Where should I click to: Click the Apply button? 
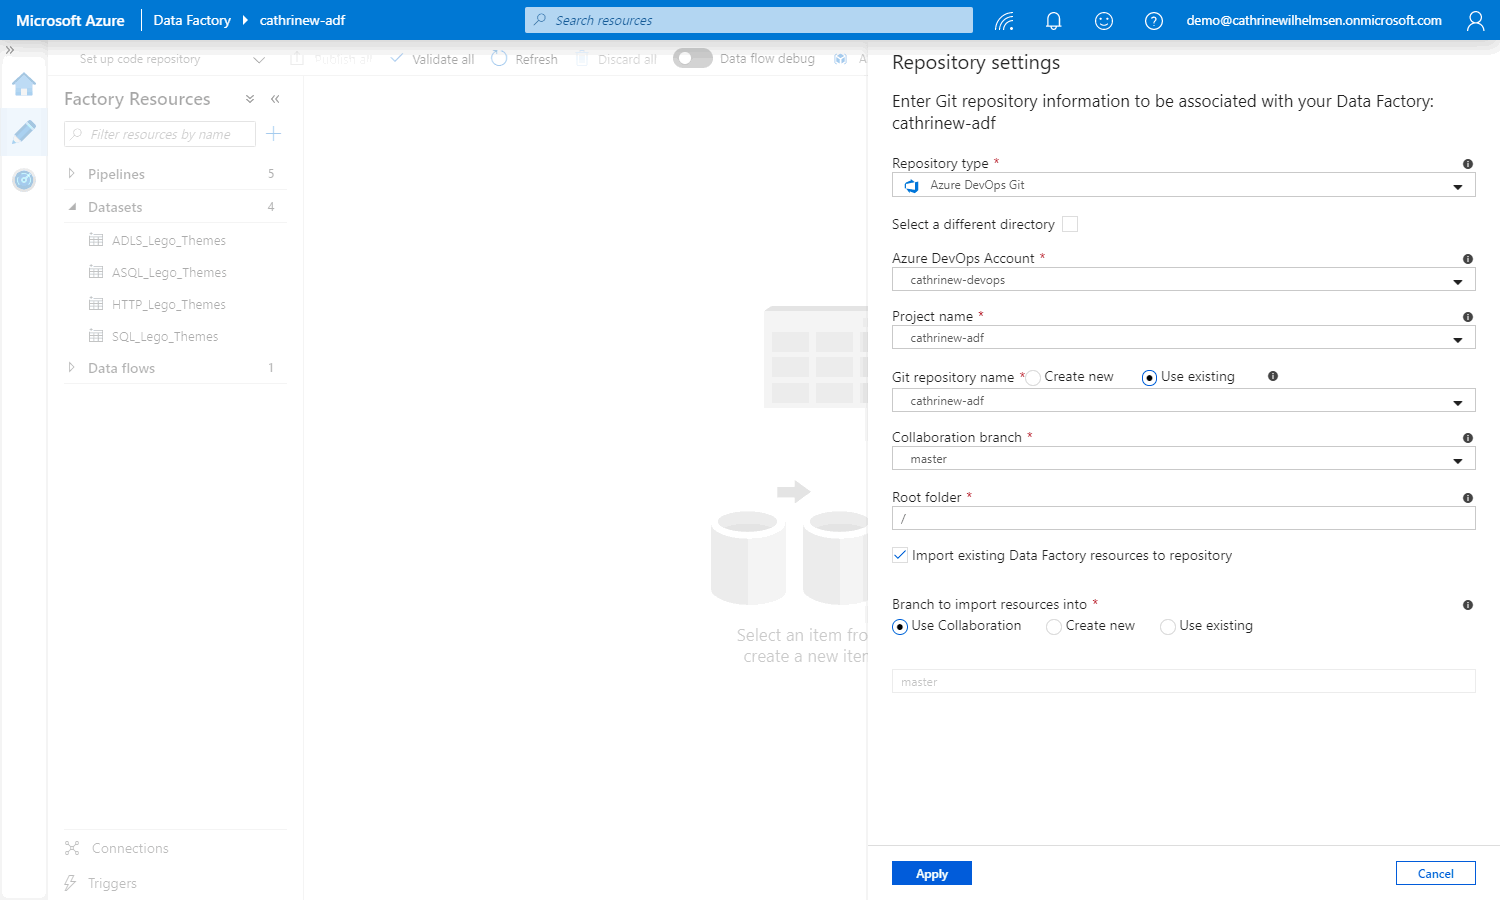click(931, 874)
